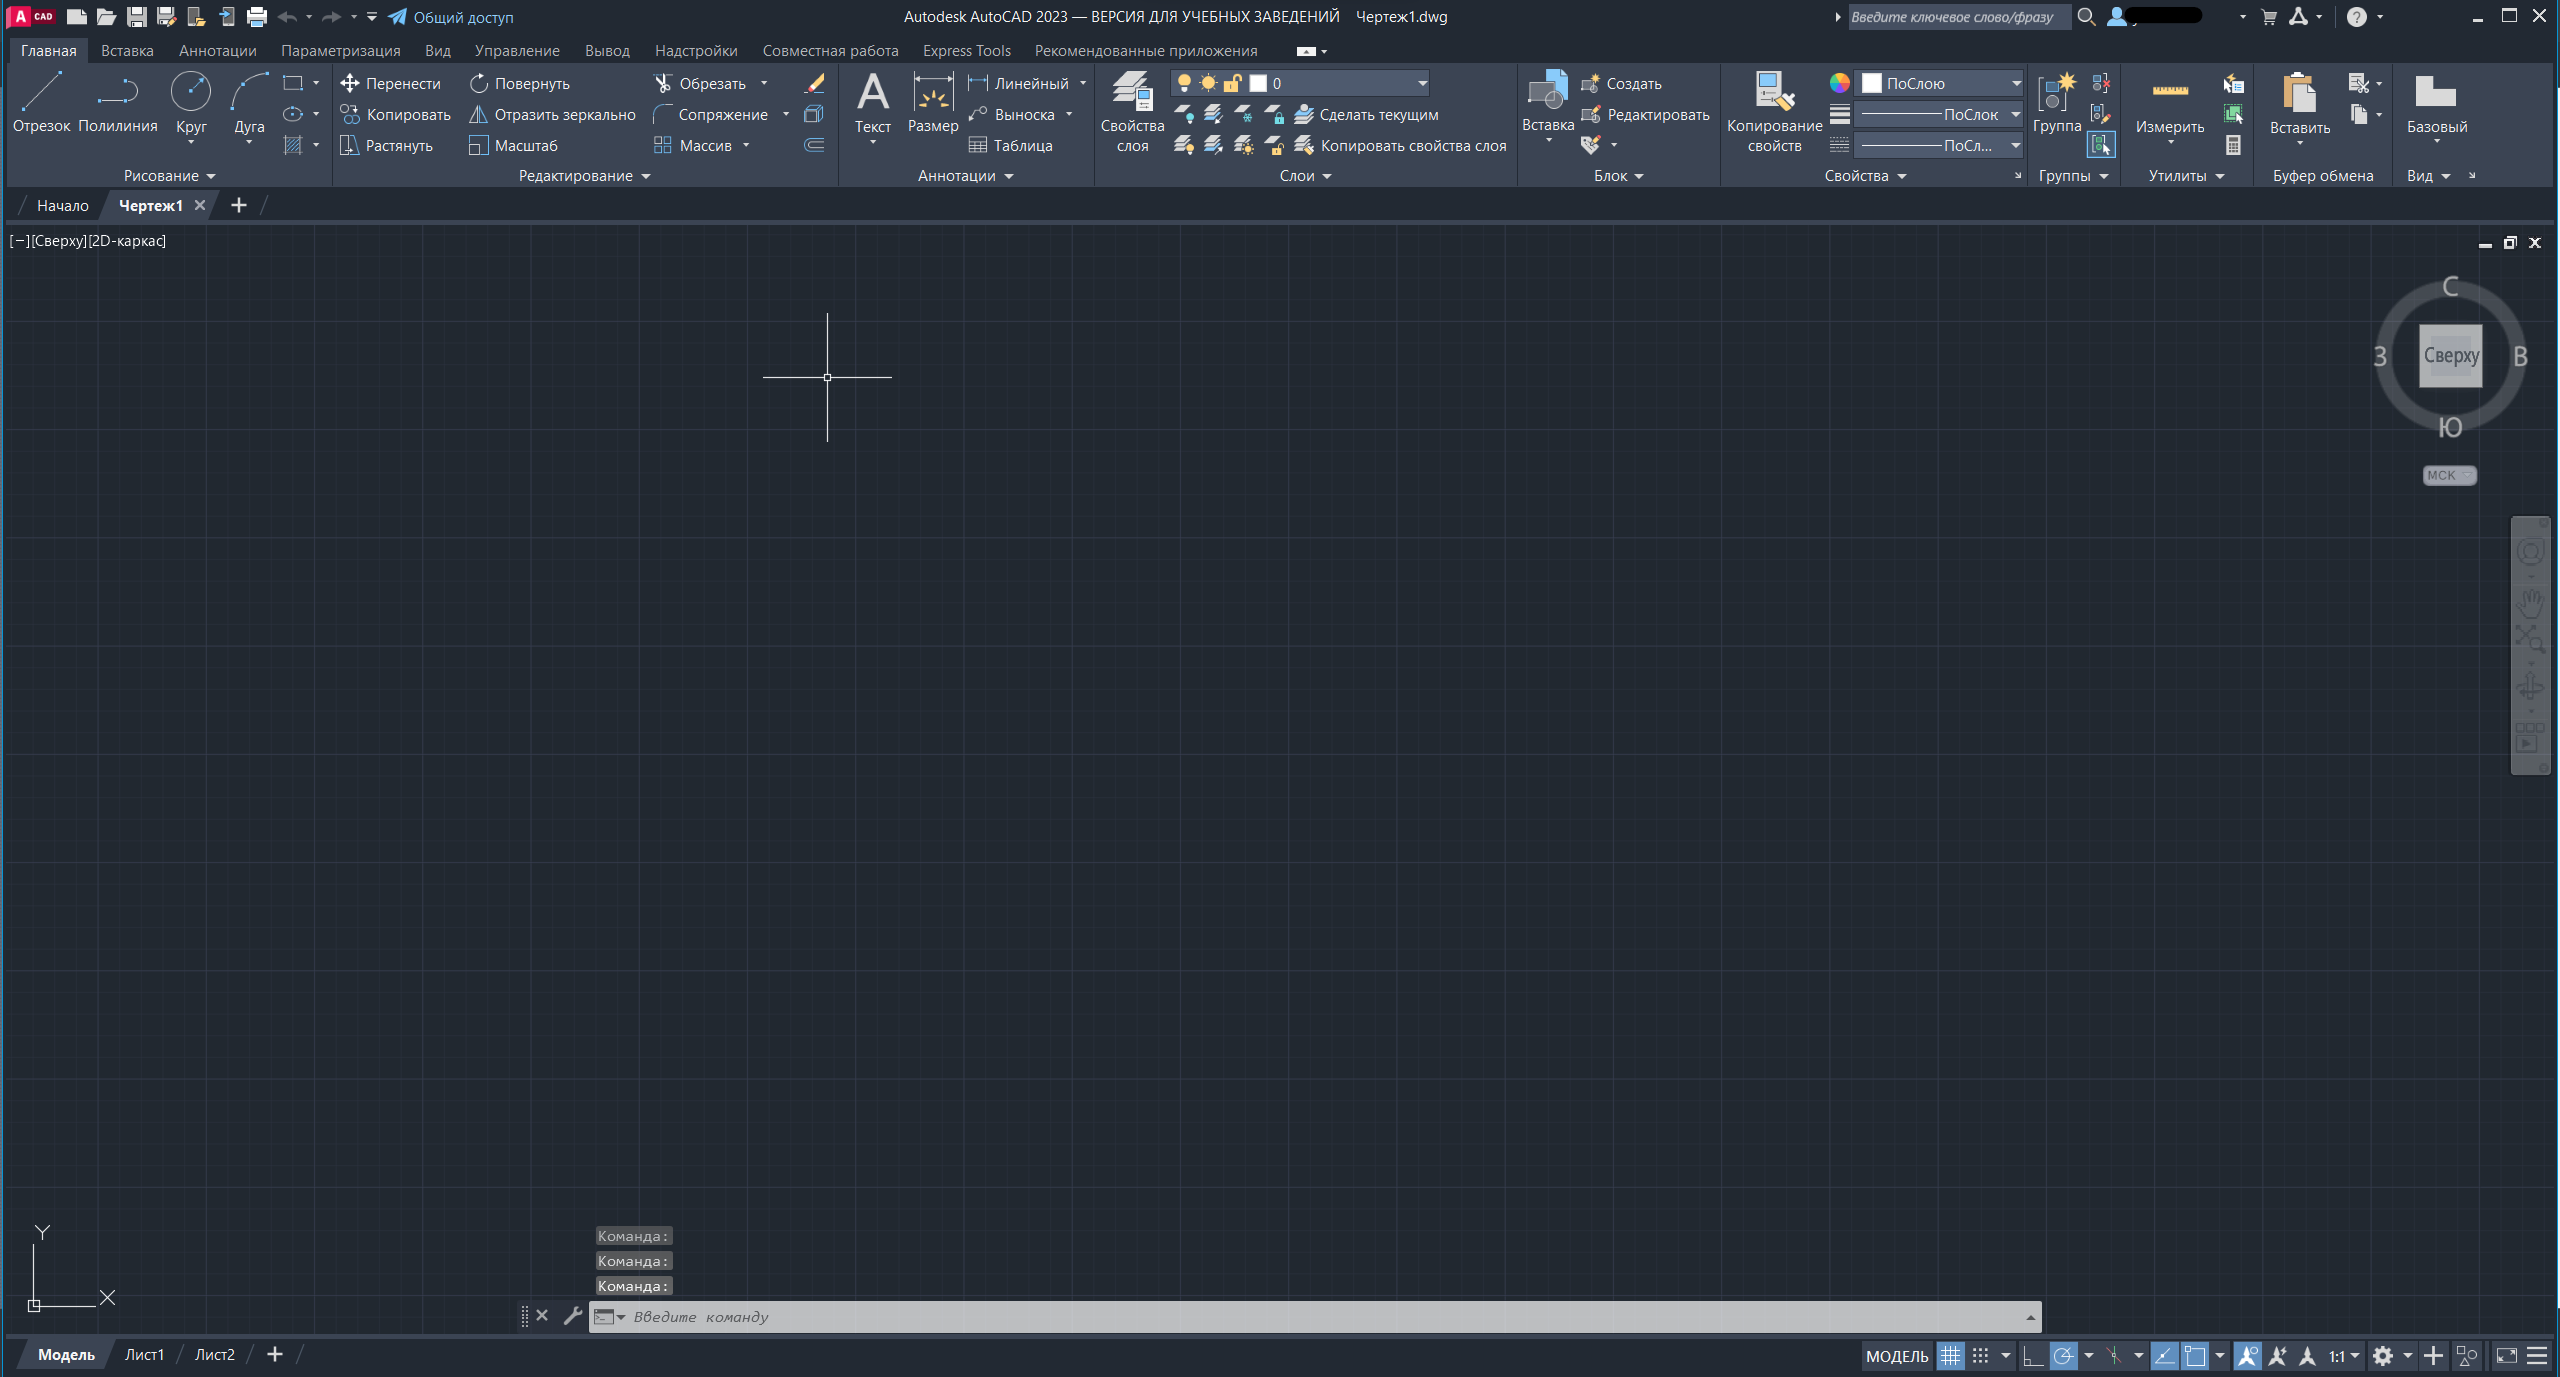2560x1377 pixels.
Task: Click the Текст text tool
Action: (873, 102)
